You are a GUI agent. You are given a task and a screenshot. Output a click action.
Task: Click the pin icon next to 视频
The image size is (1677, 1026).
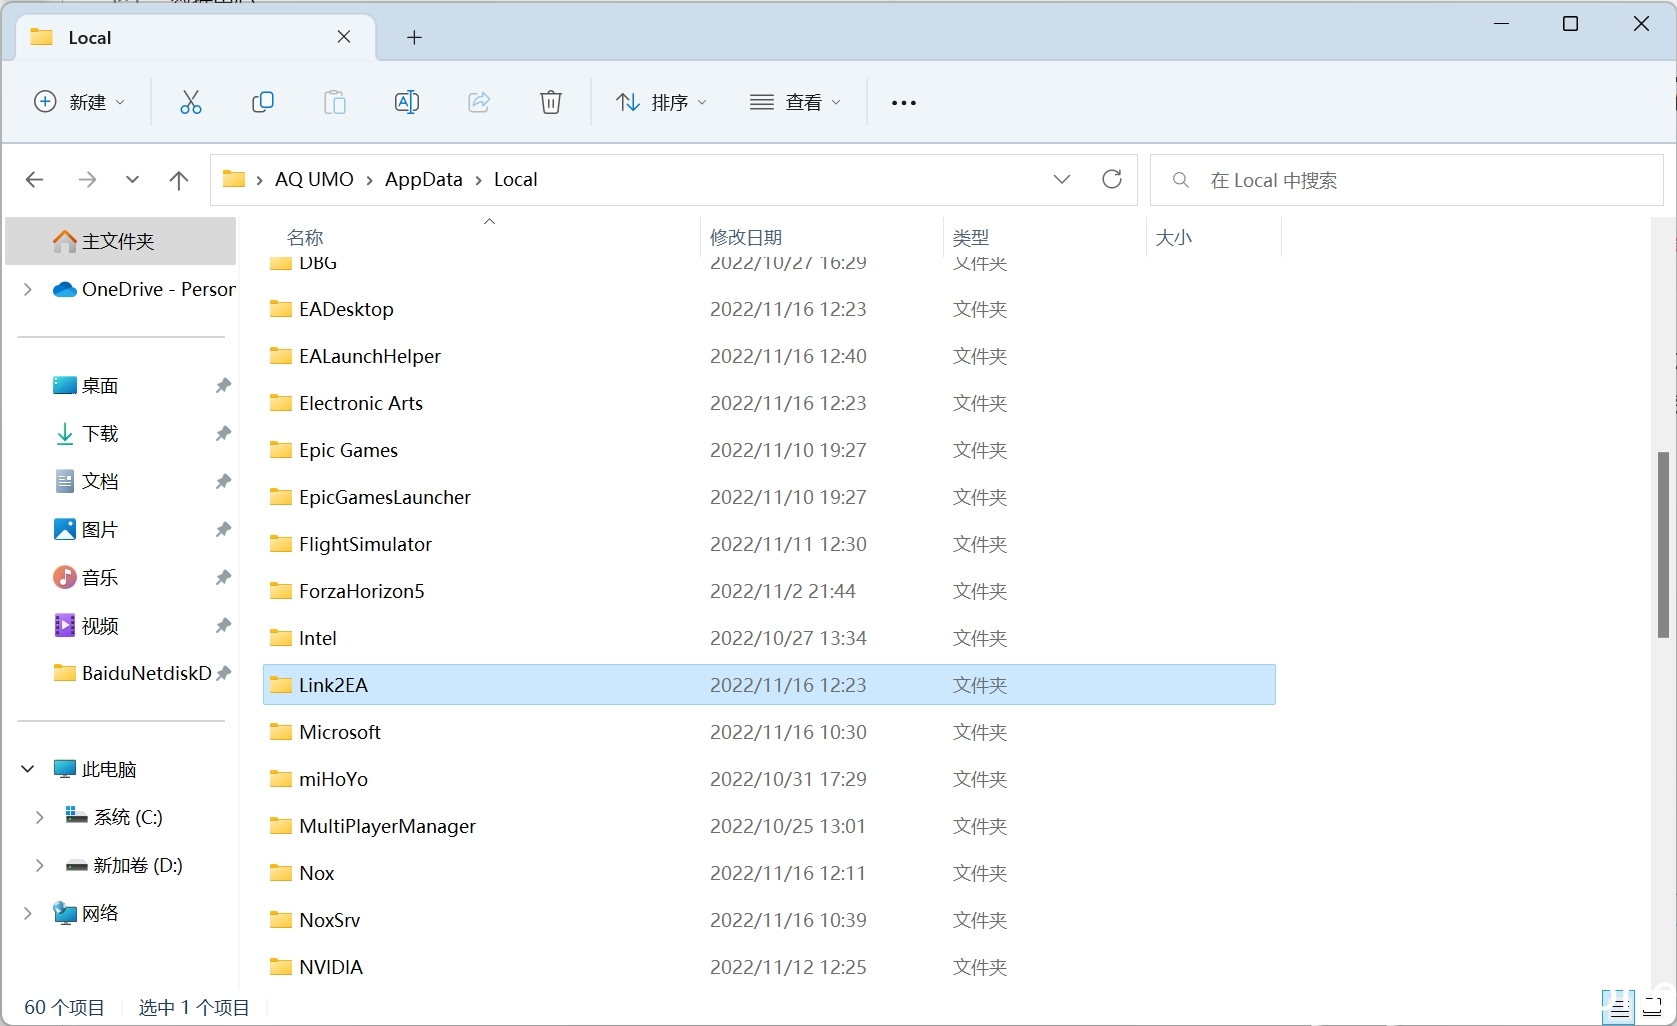coord(223,625)
